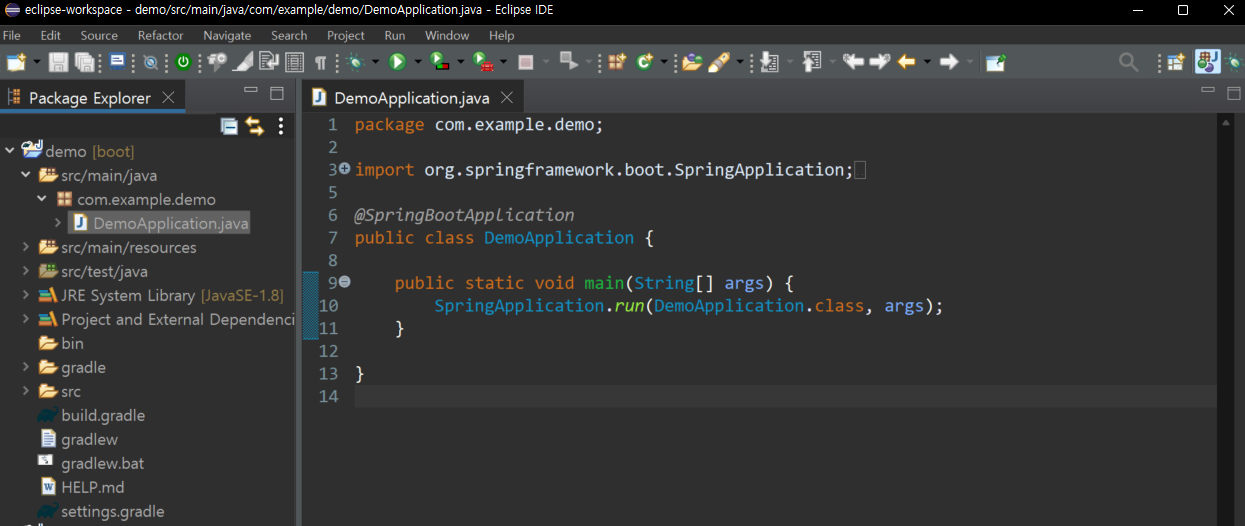Image resolution: width=1245 pixels, height=526 pixels.
Task: Jump to Last Edit Location arrow
Action: [853, 62]
